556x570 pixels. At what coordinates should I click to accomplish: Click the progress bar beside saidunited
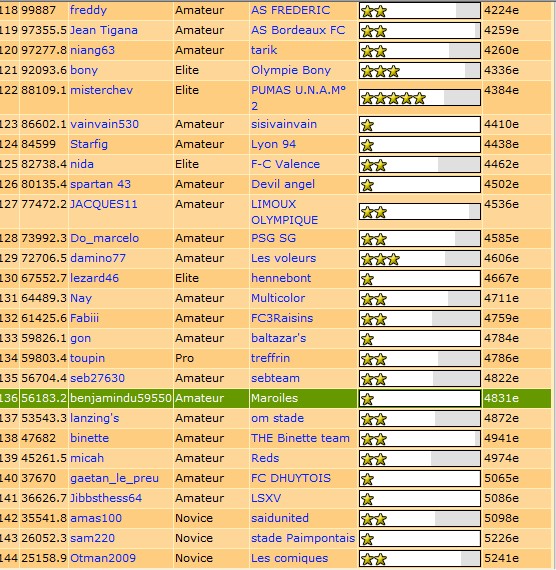(x=420, y=518)
